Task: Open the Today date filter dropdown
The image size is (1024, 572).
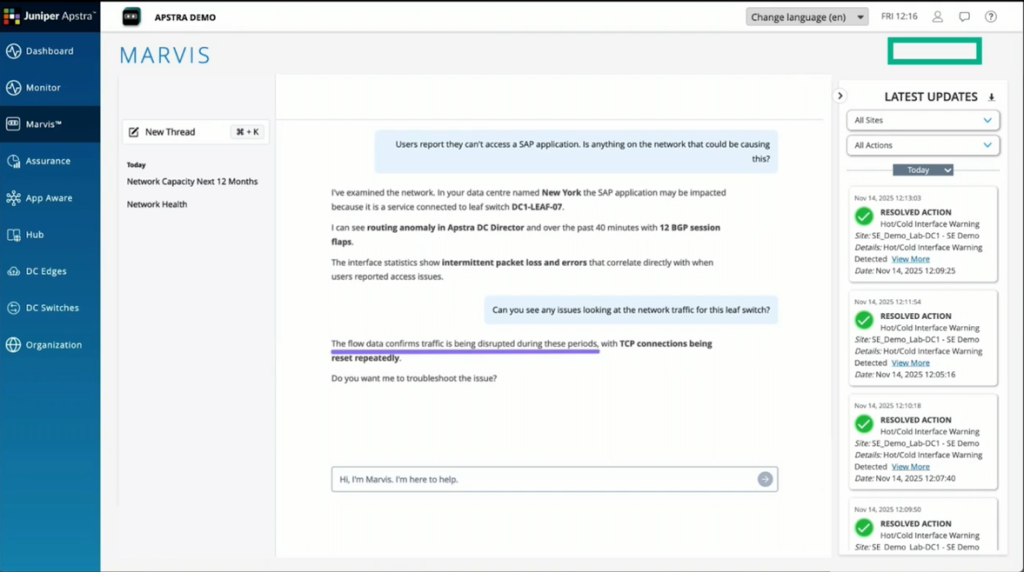Action: 922,170
